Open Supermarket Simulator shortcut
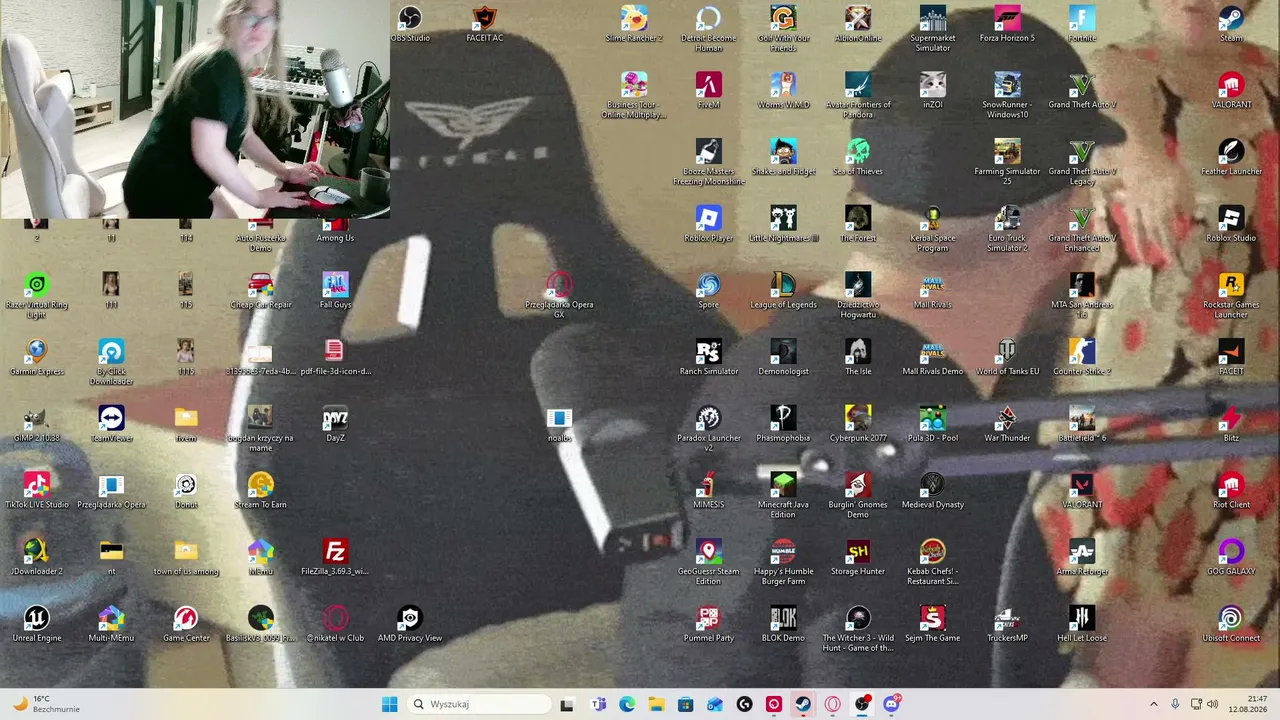The height and width of the screenshot is (720, 1280). [933, 28]
